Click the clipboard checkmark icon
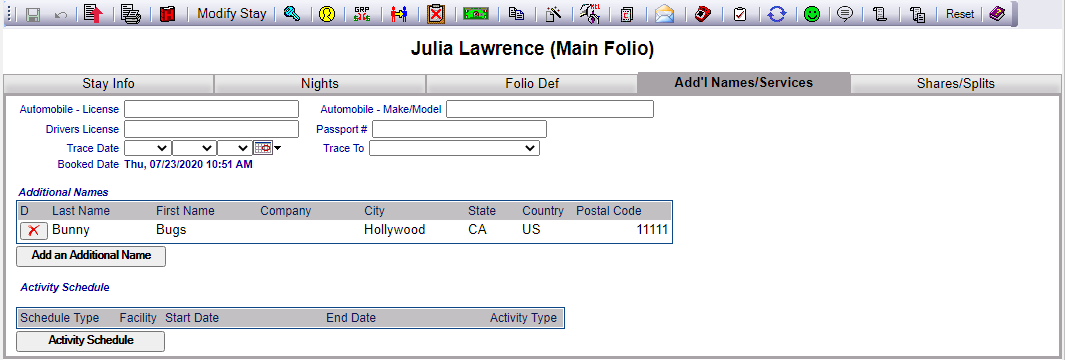The image size is (1065, 360). pos(740,14)
